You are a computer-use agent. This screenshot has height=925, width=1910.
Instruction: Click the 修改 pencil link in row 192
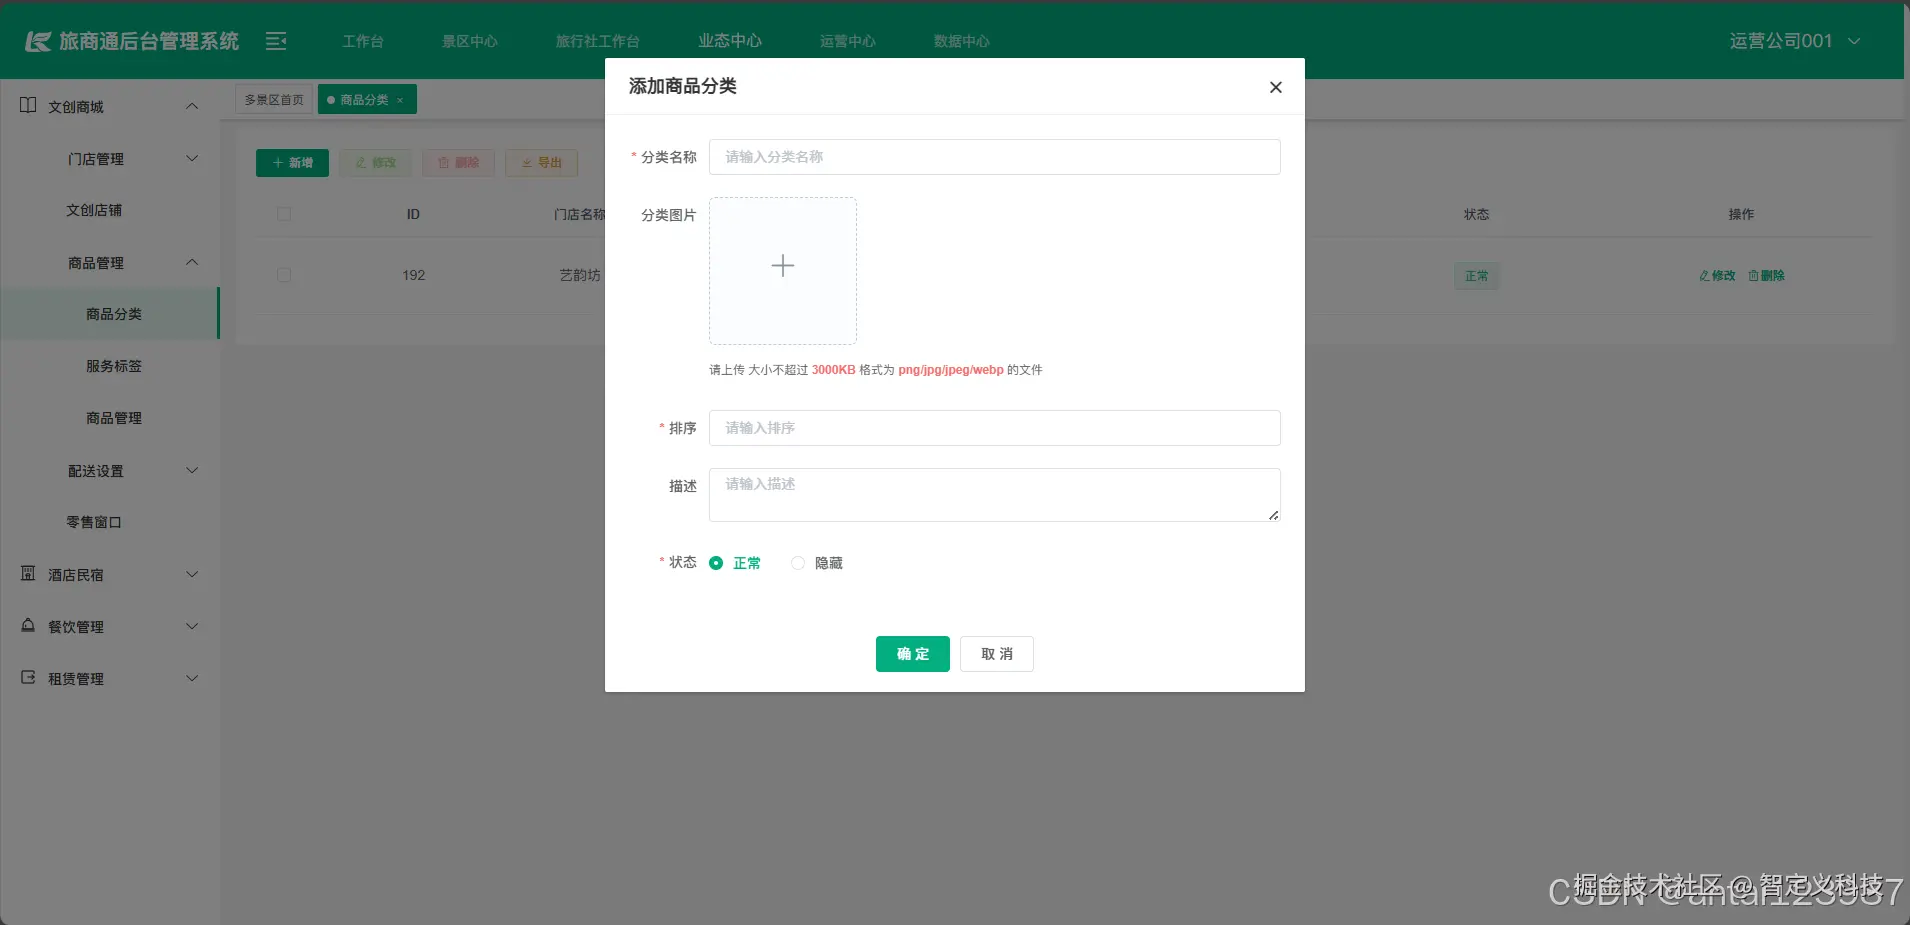[1717, 275]
